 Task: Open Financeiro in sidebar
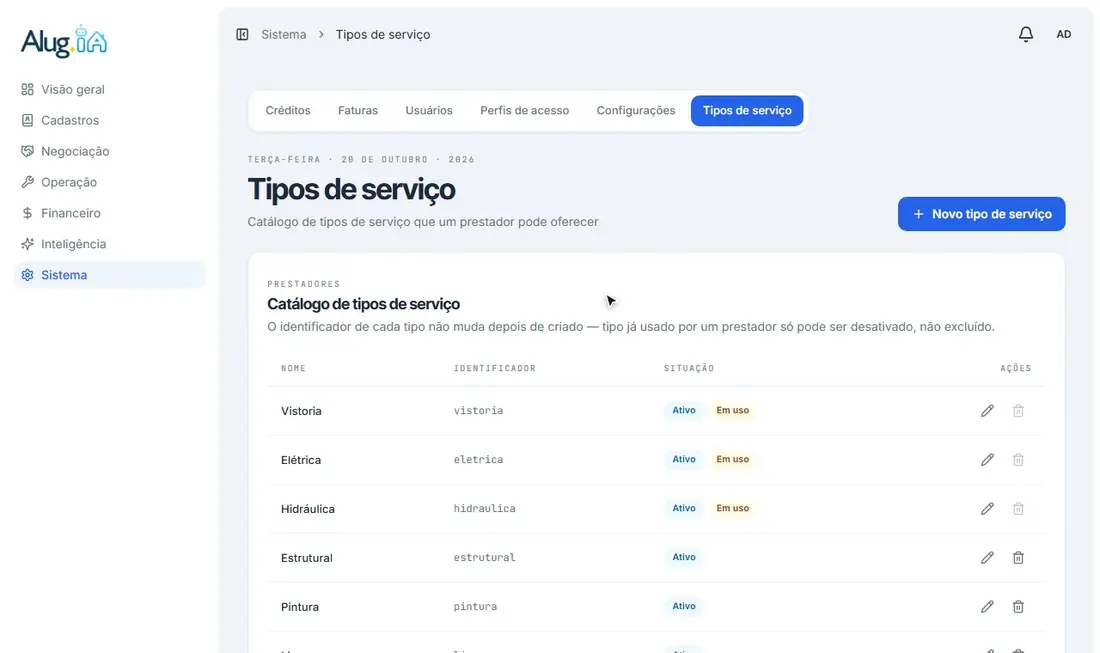[109, 213]
